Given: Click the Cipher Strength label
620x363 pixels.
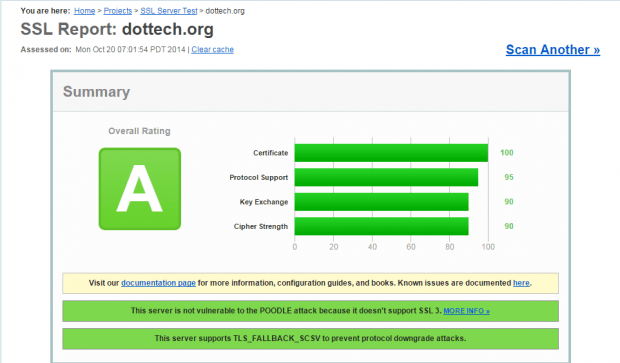Looking at the screenshot, I should (x=261, y=227).
